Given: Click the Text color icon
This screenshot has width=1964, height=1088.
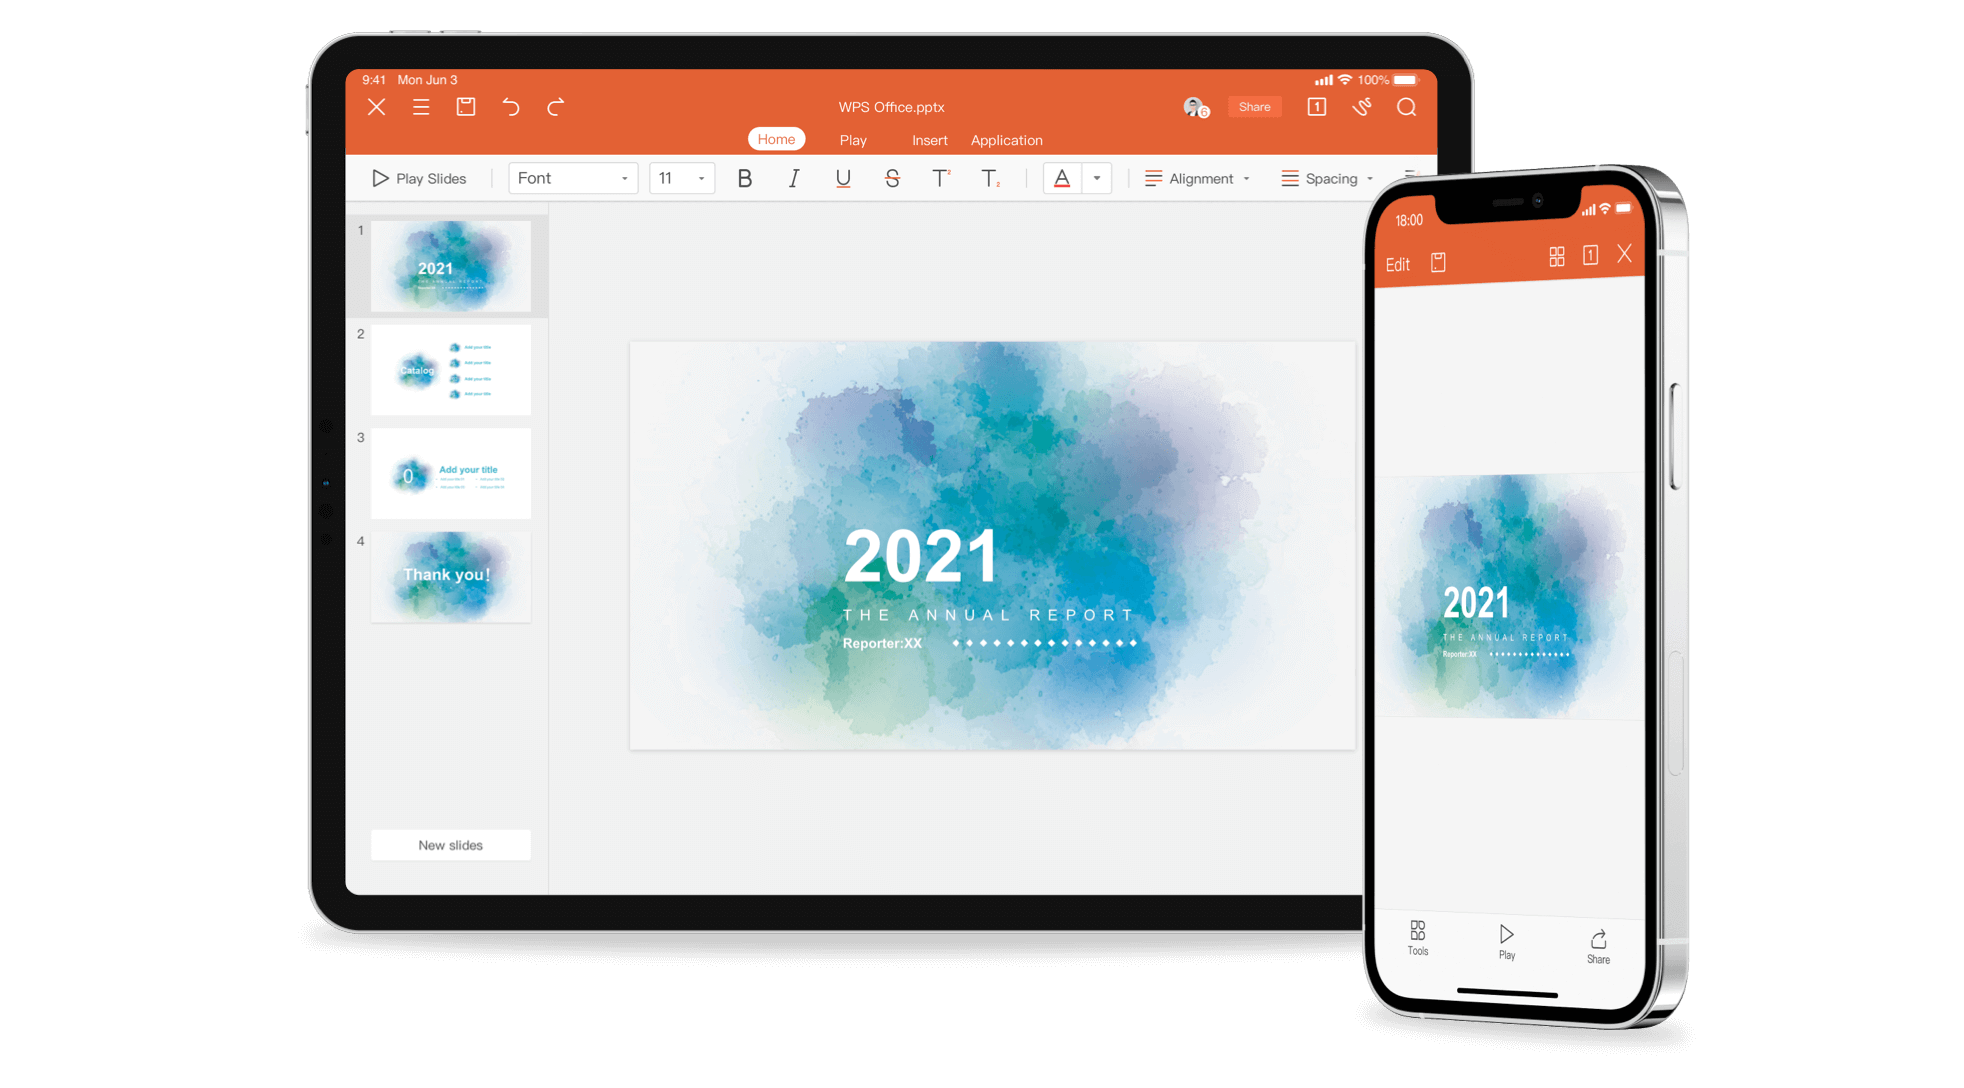Looking at the screenshot, I should point(1061,176).
